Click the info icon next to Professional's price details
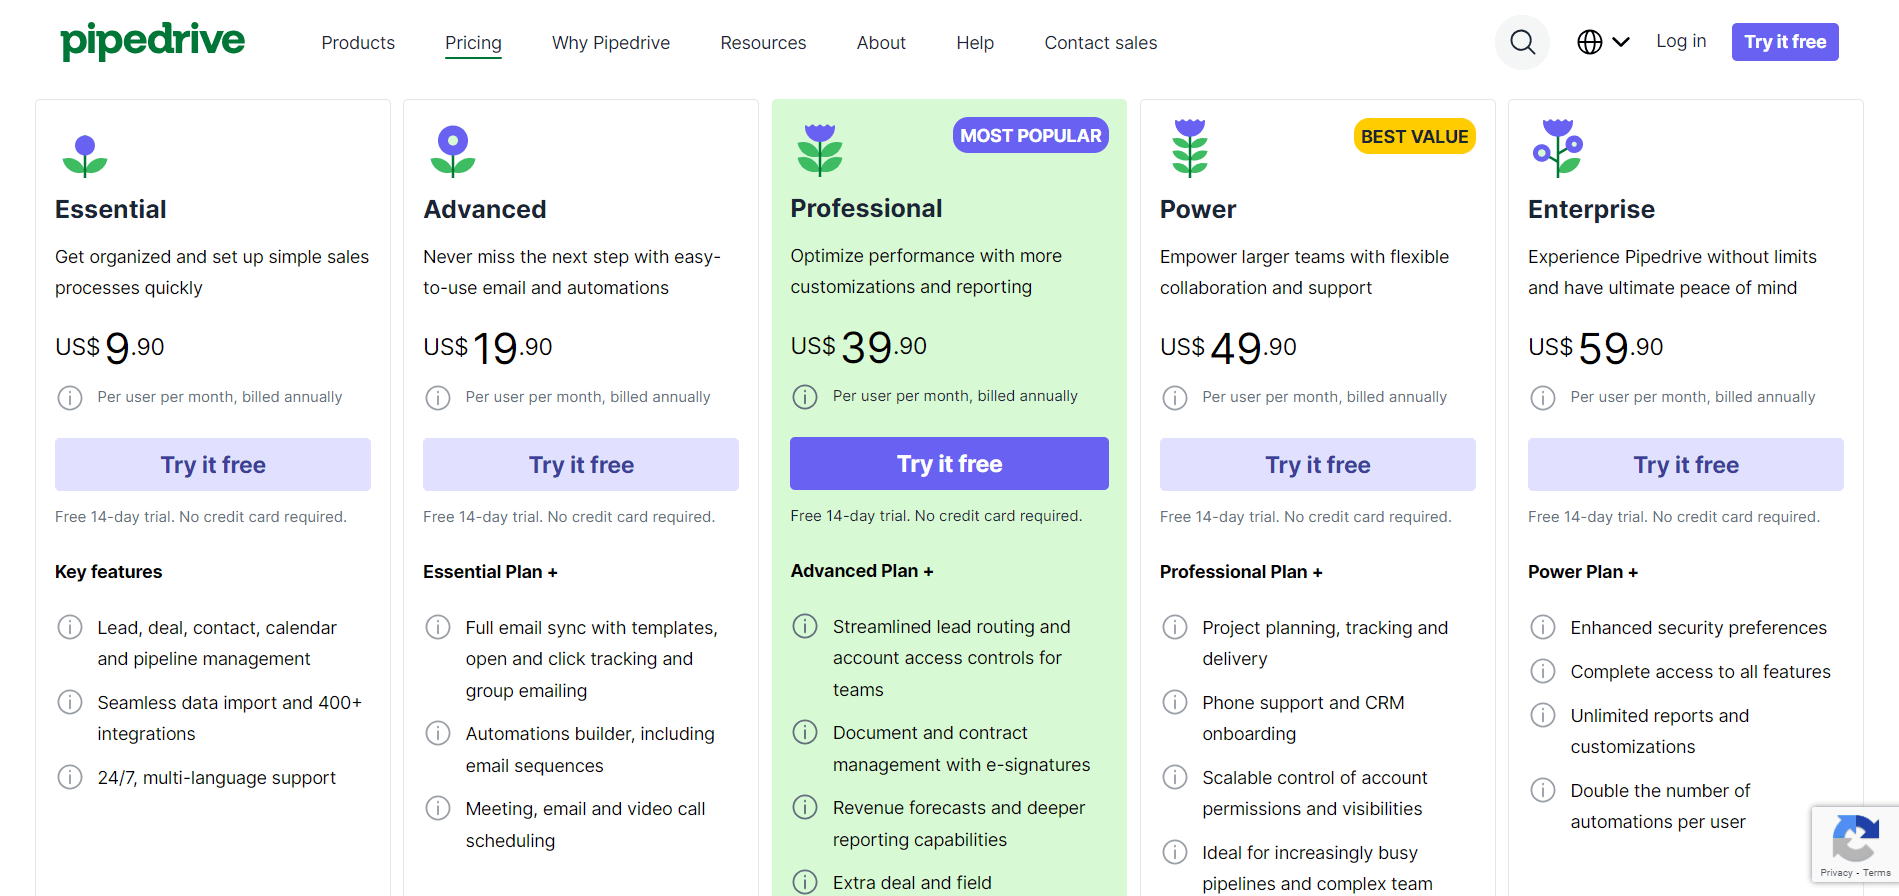The image size is (1899, 896). (805, 396)
